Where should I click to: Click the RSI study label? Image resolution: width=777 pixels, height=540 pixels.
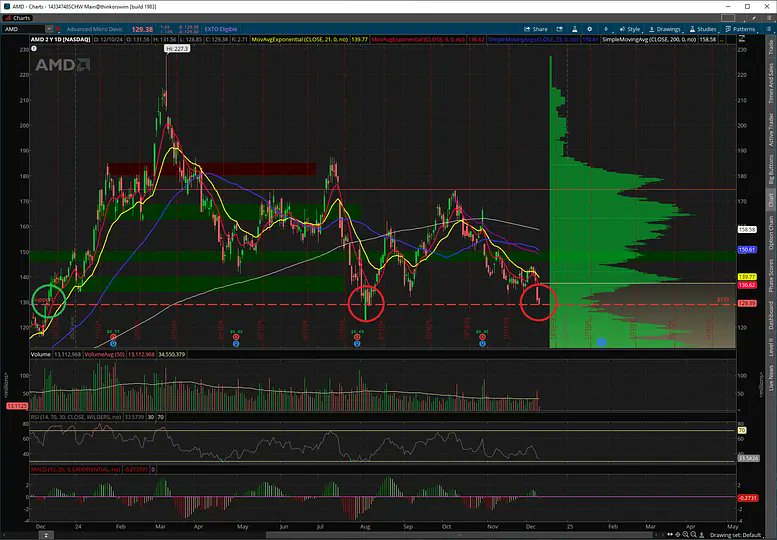76,417
